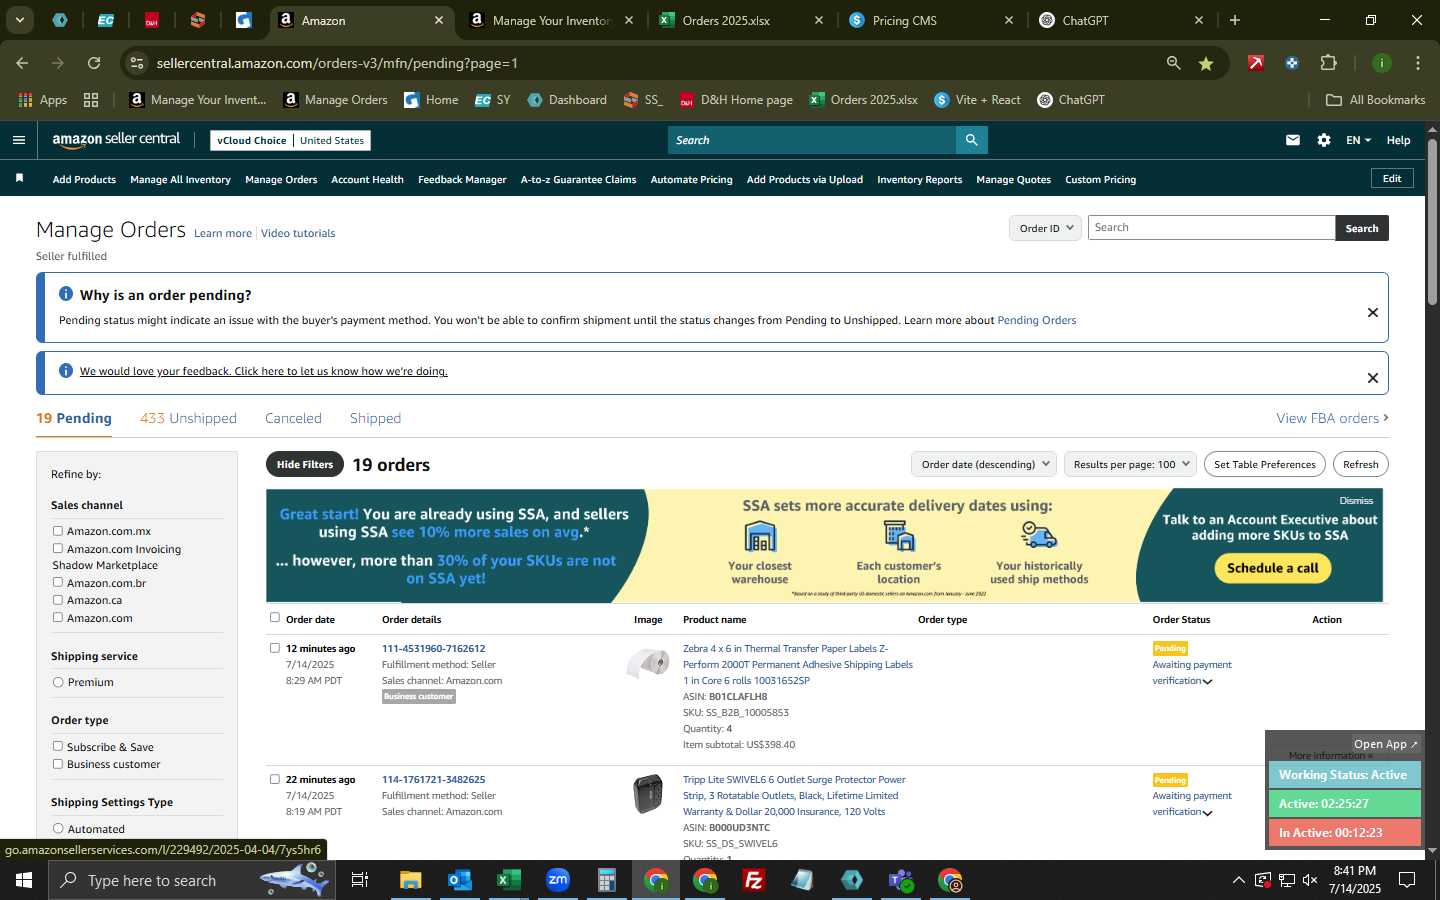The width and height of the screenshot is (1440, 900).
Task: Close the 'Why is an order pending' notice
Action: (x=1373, y=312)
